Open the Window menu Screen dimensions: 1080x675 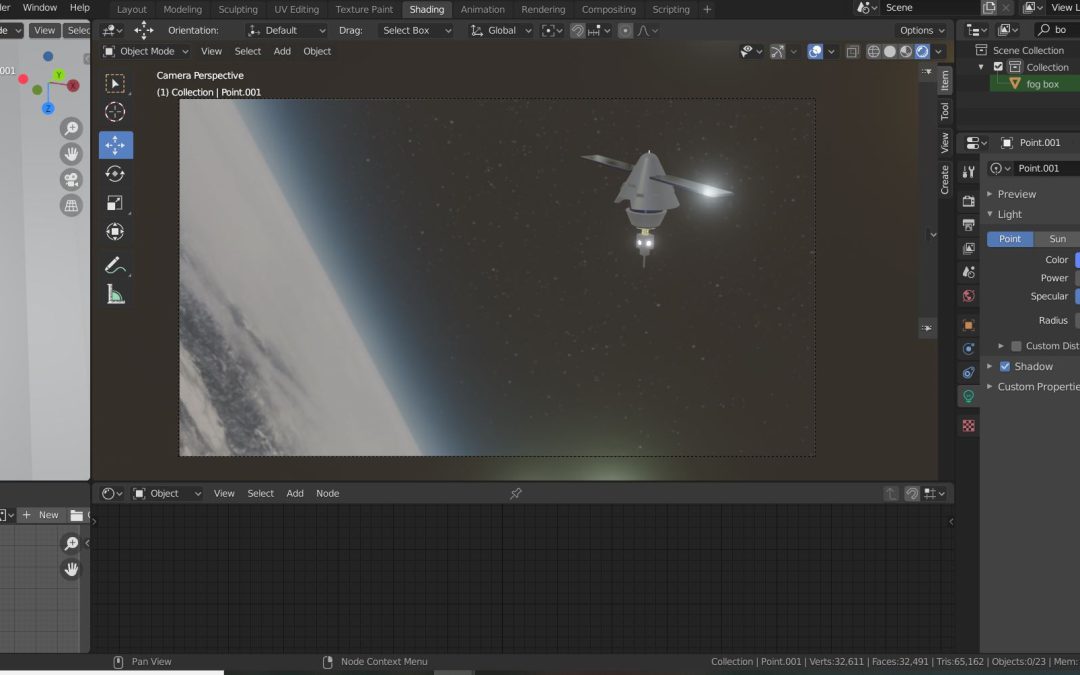point(39,8)
